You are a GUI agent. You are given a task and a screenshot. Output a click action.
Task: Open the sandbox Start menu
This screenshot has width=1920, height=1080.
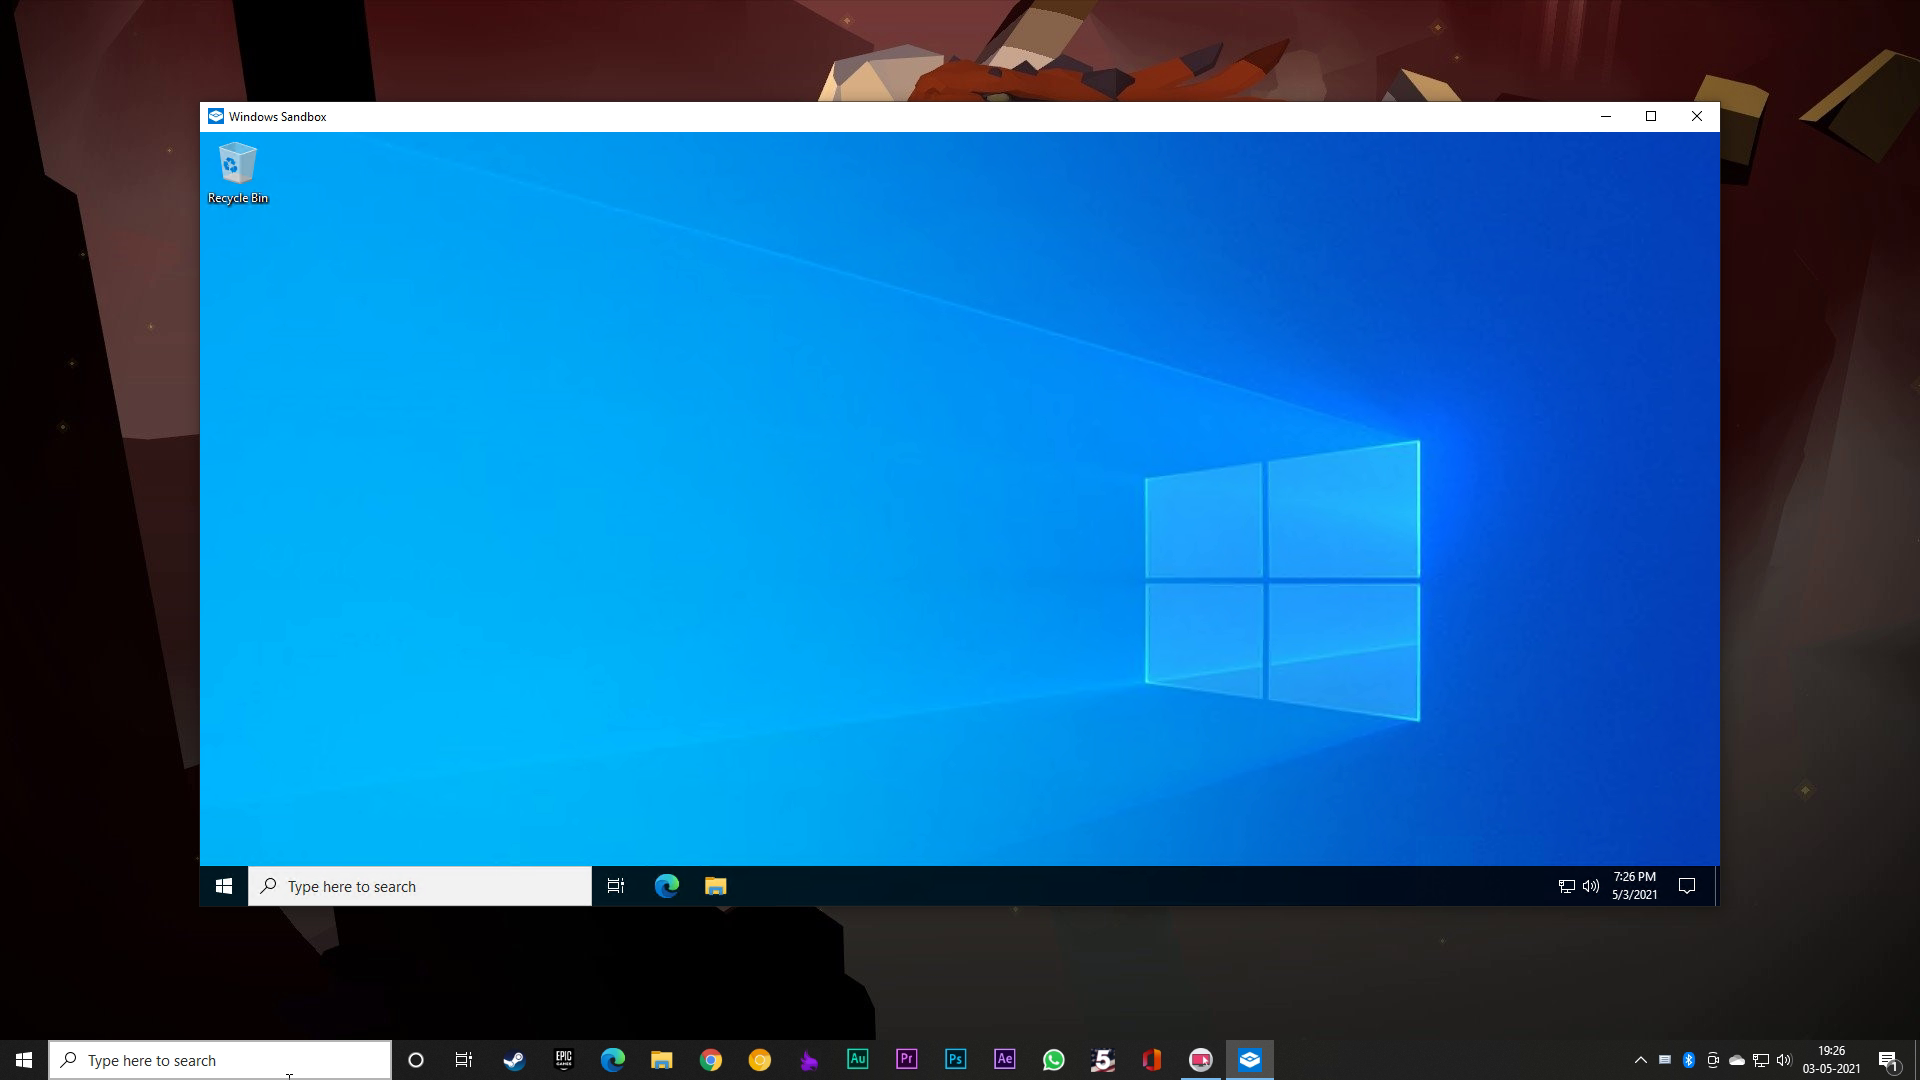[x=223, y=886]
